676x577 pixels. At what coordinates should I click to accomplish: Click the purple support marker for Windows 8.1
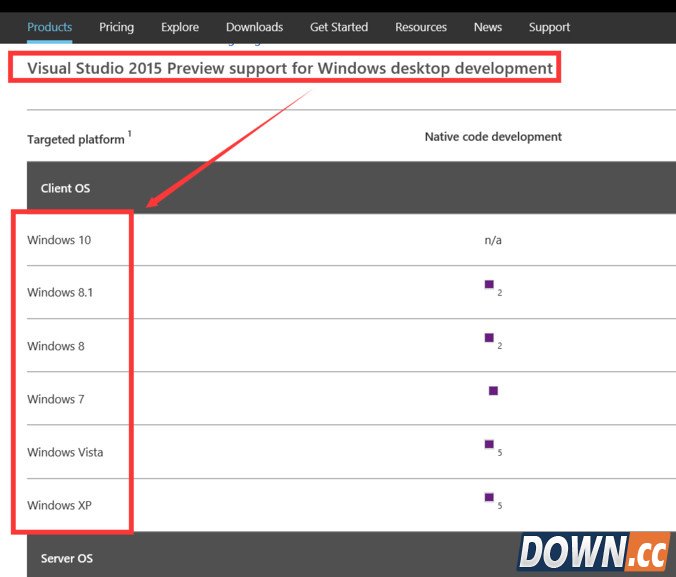coord(489,284)
